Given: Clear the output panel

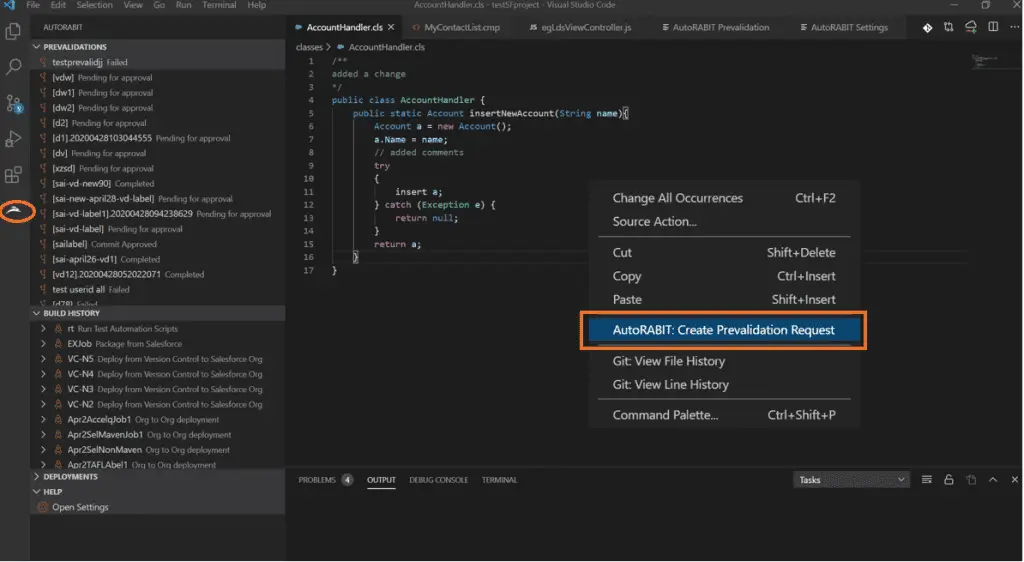Looking at the screenshot, I should pyautogui.click(x=927, y=480).
